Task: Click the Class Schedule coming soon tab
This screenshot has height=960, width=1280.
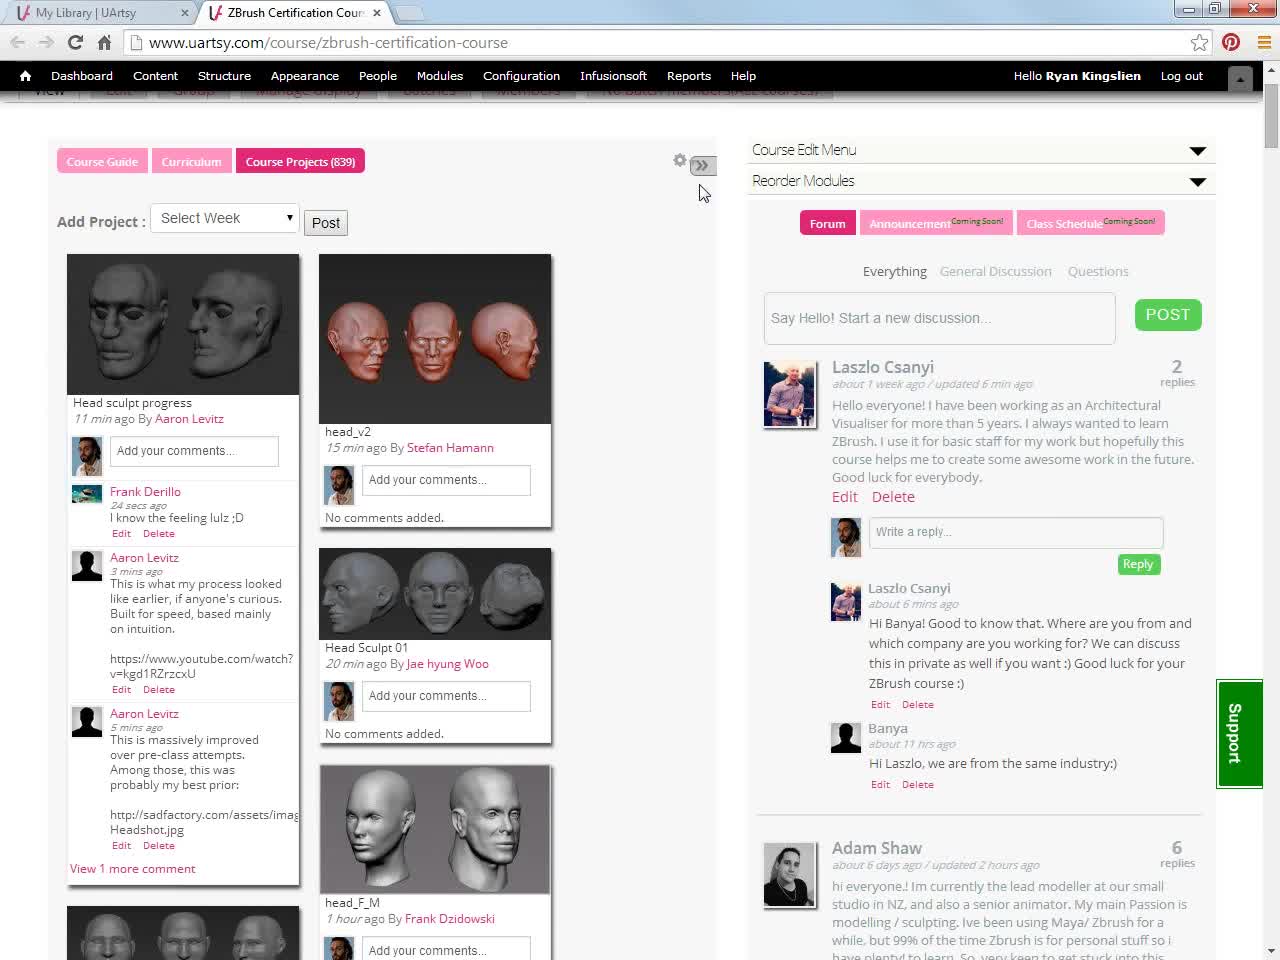Action: 1091,223
